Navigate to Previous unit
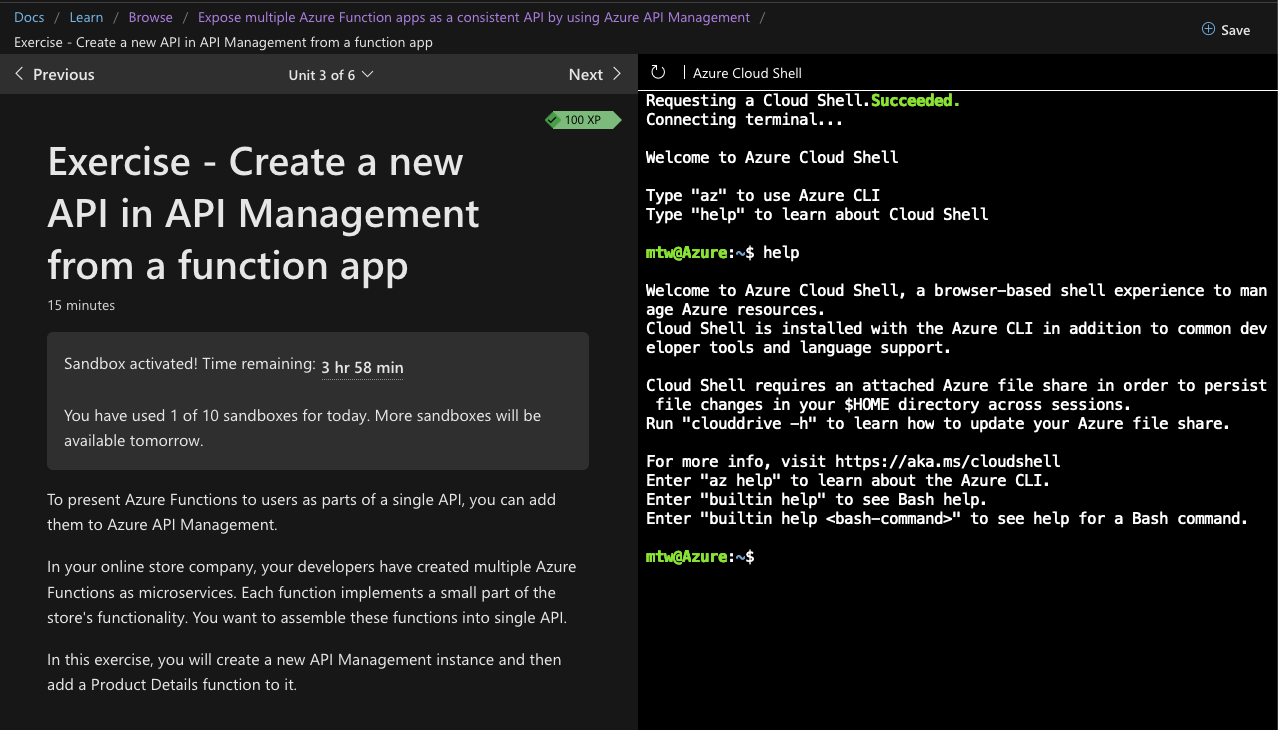 coord(63,73)
